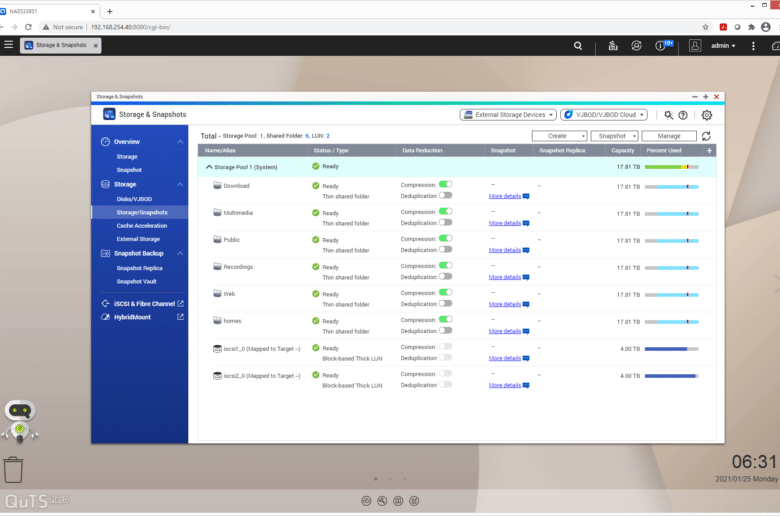The height and width of the screenshot is (516, 780).
Task: Click the tools wrench-magnifier icon
Action: [669, 115]
